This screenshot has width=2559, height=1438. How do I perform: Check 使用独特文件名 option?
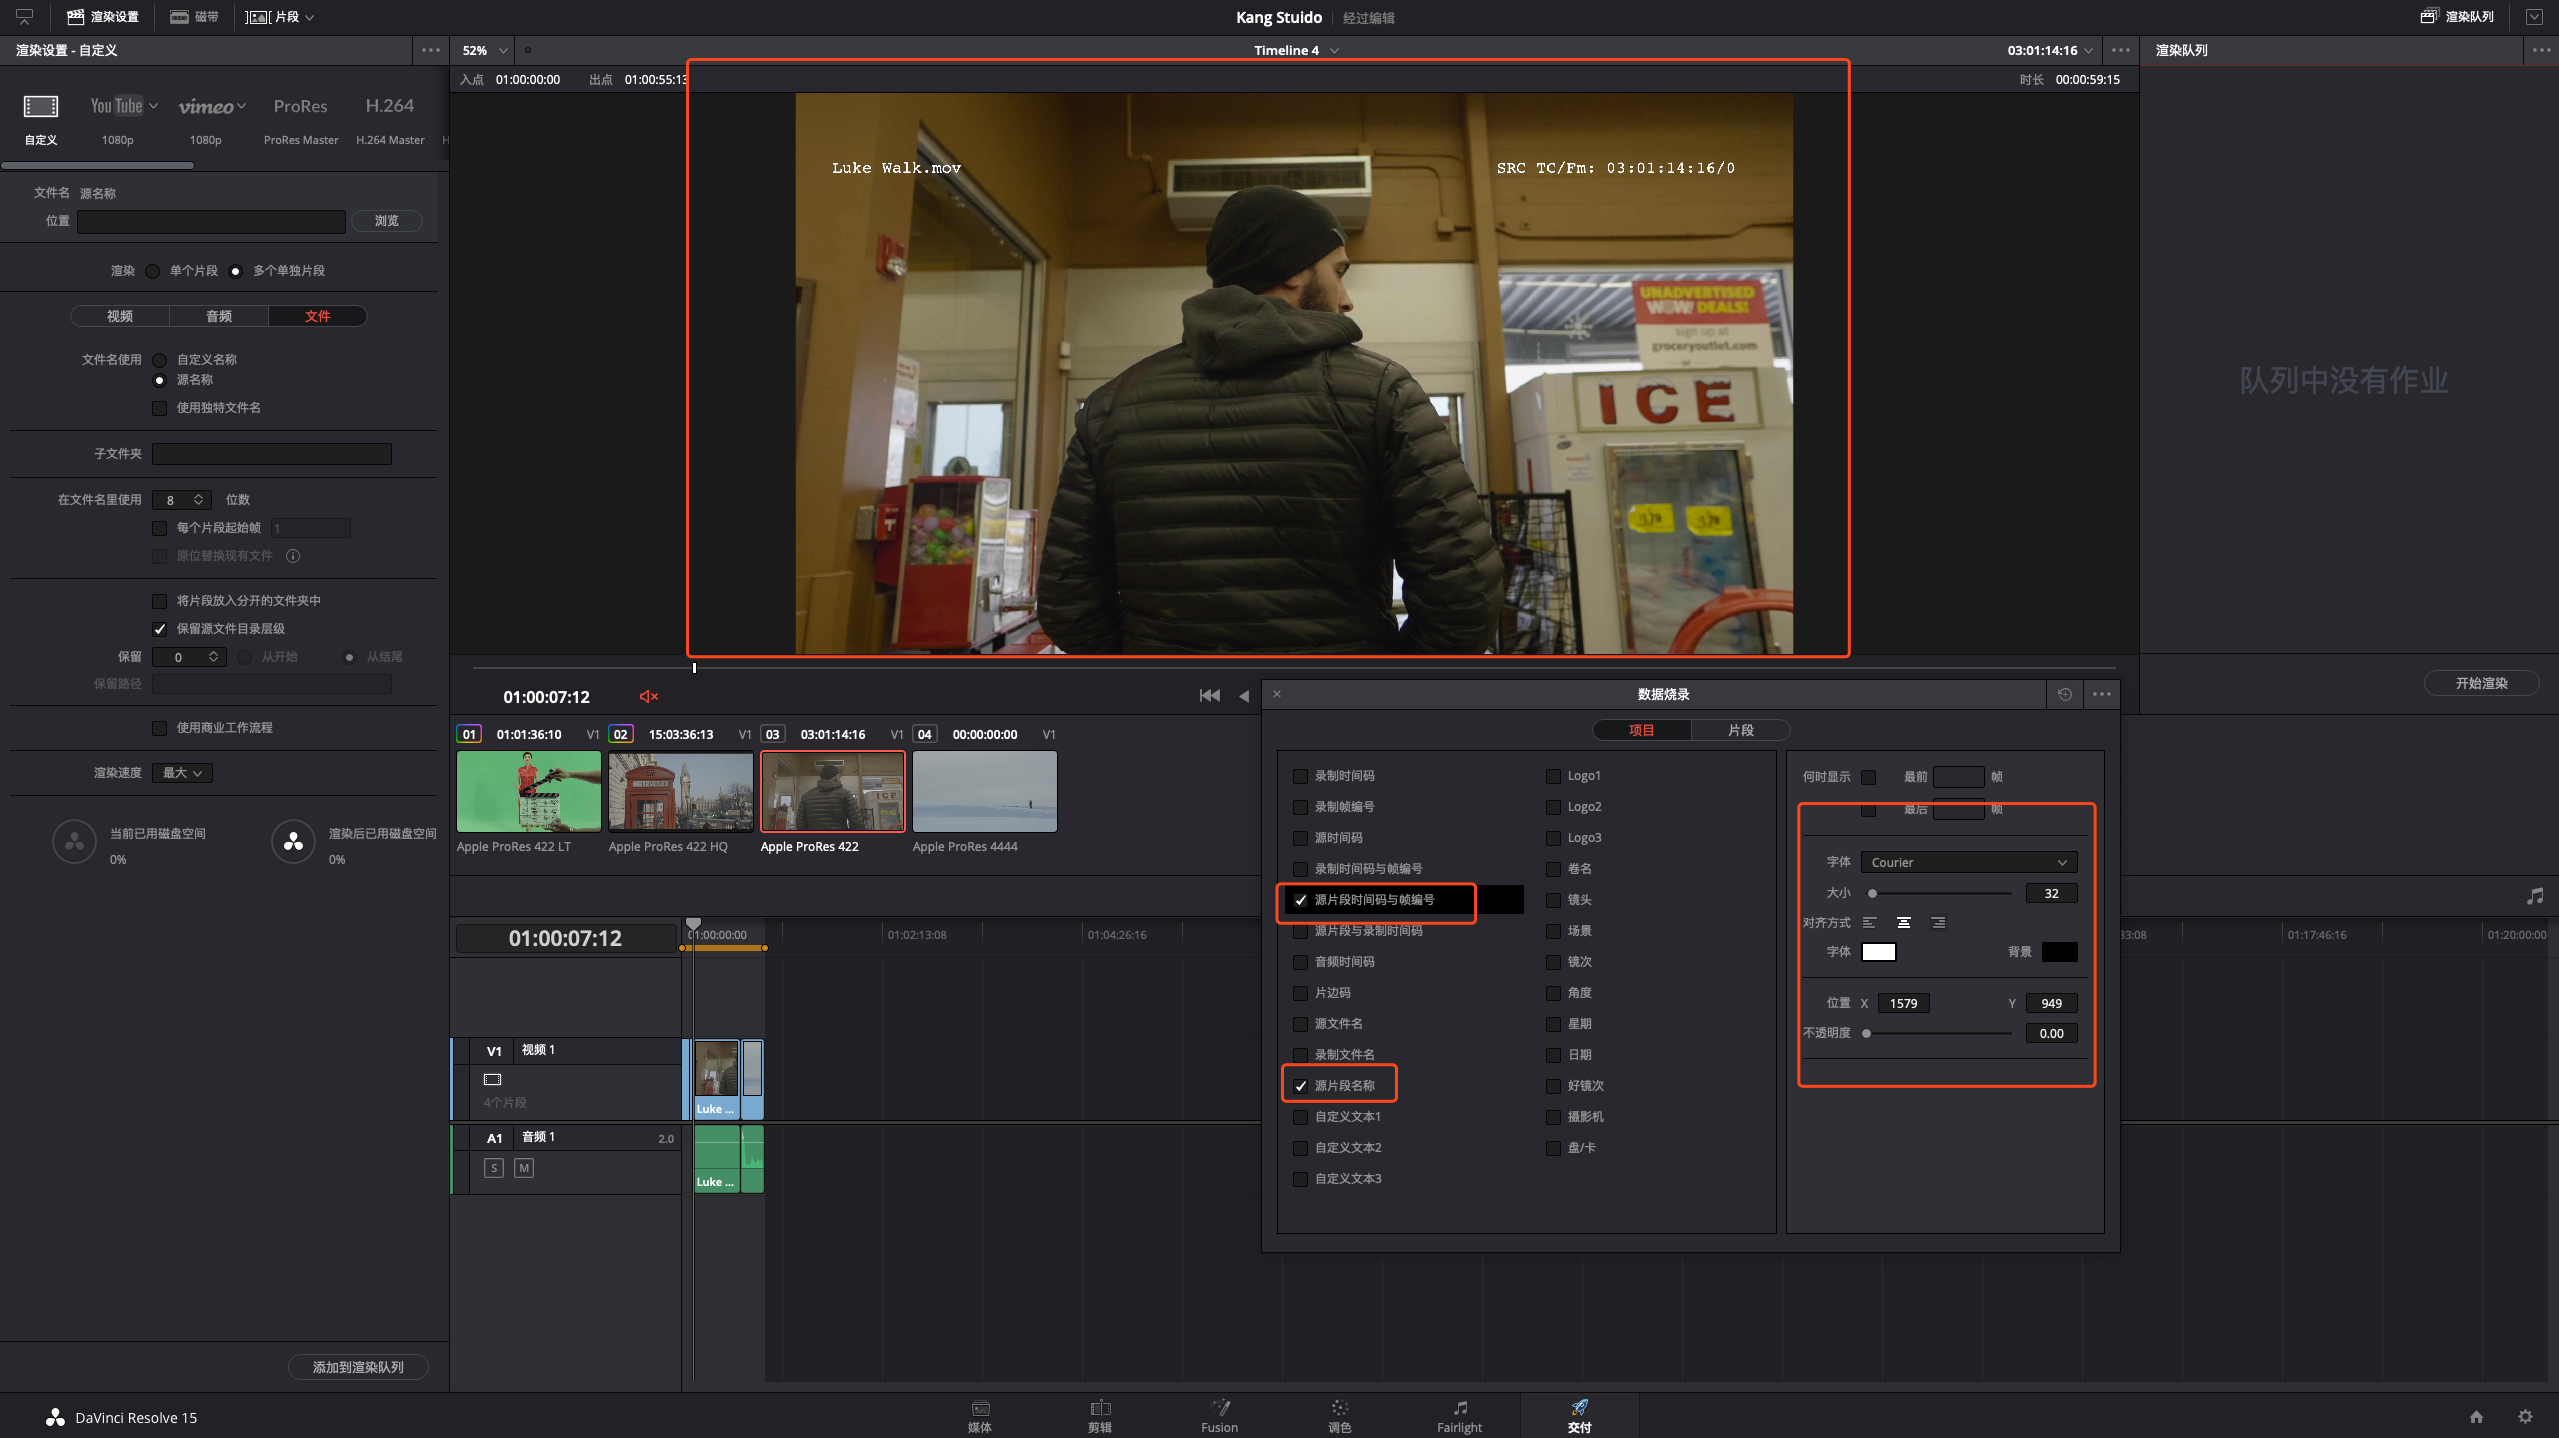159,408
